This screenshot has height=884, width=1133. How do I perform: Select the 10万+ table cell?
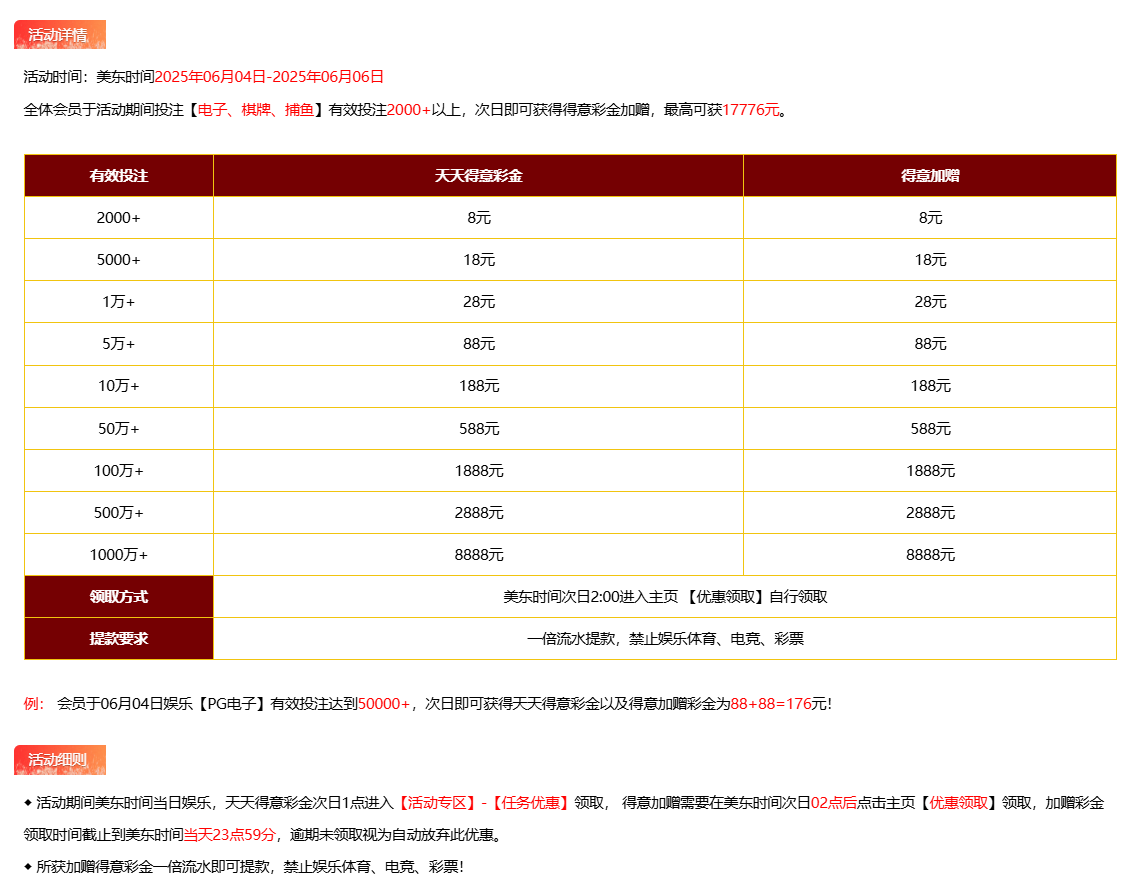point(119,386)
